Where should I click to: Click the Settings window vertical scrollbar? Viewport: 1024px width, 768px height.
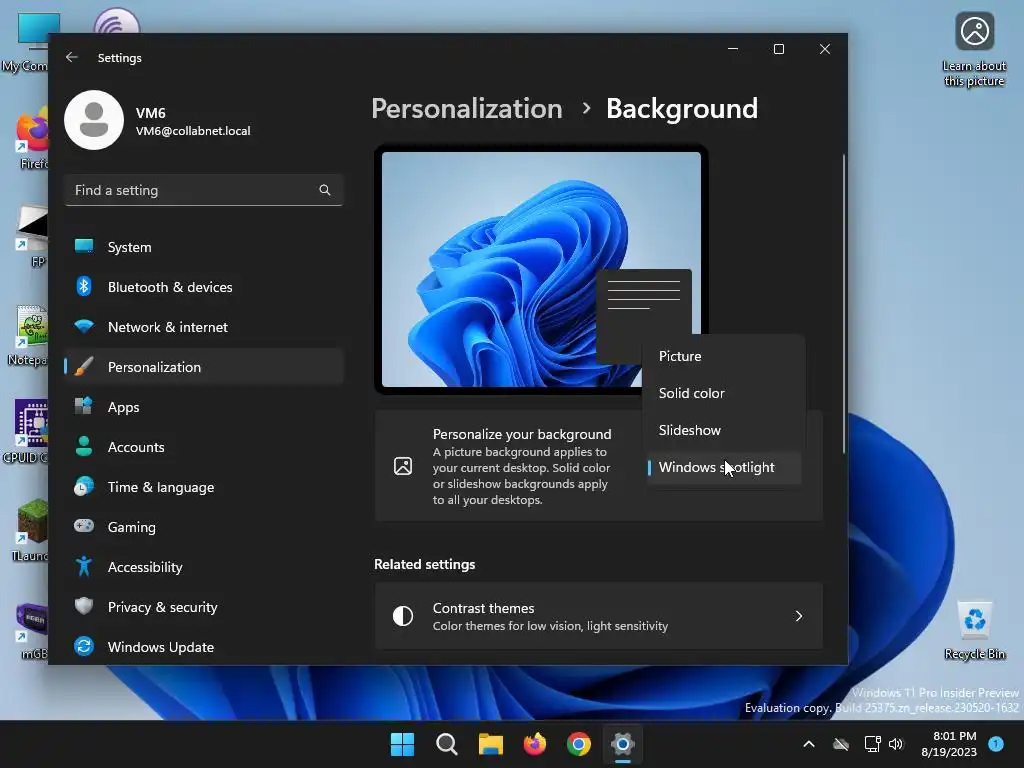tap(843, 304)
